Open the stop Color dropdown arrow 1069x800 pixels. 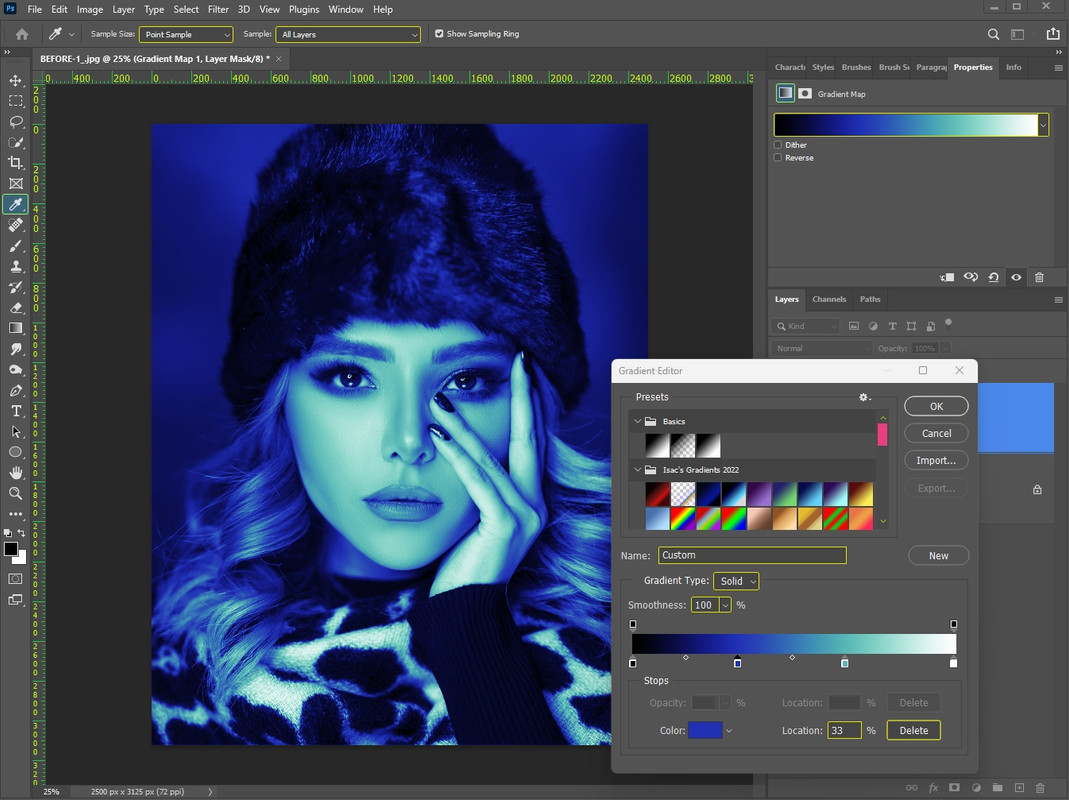tap(729, 730)
